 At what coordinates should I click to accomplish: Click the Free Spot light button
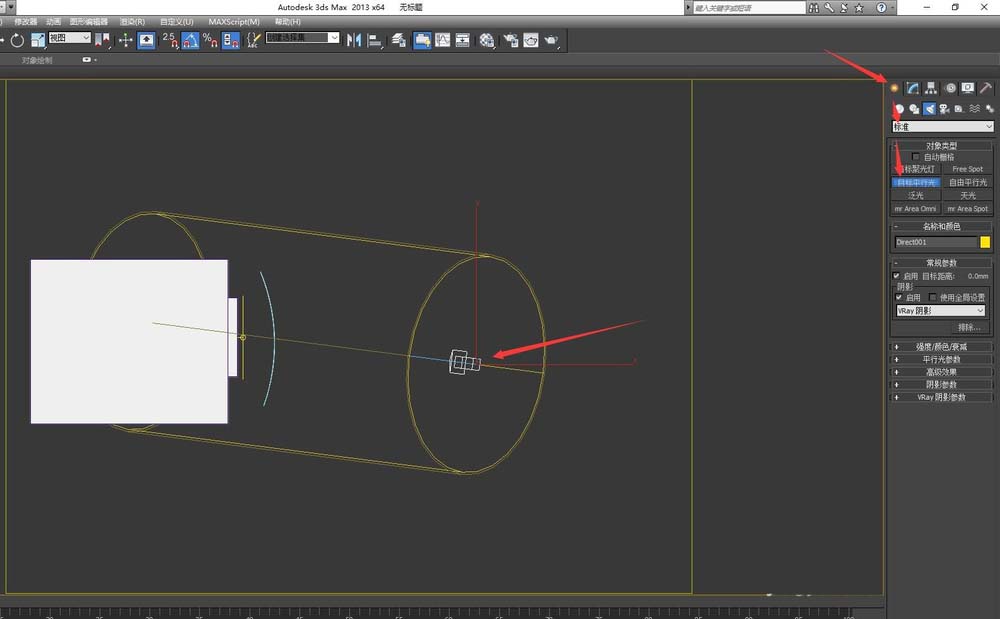pos(967,169)
